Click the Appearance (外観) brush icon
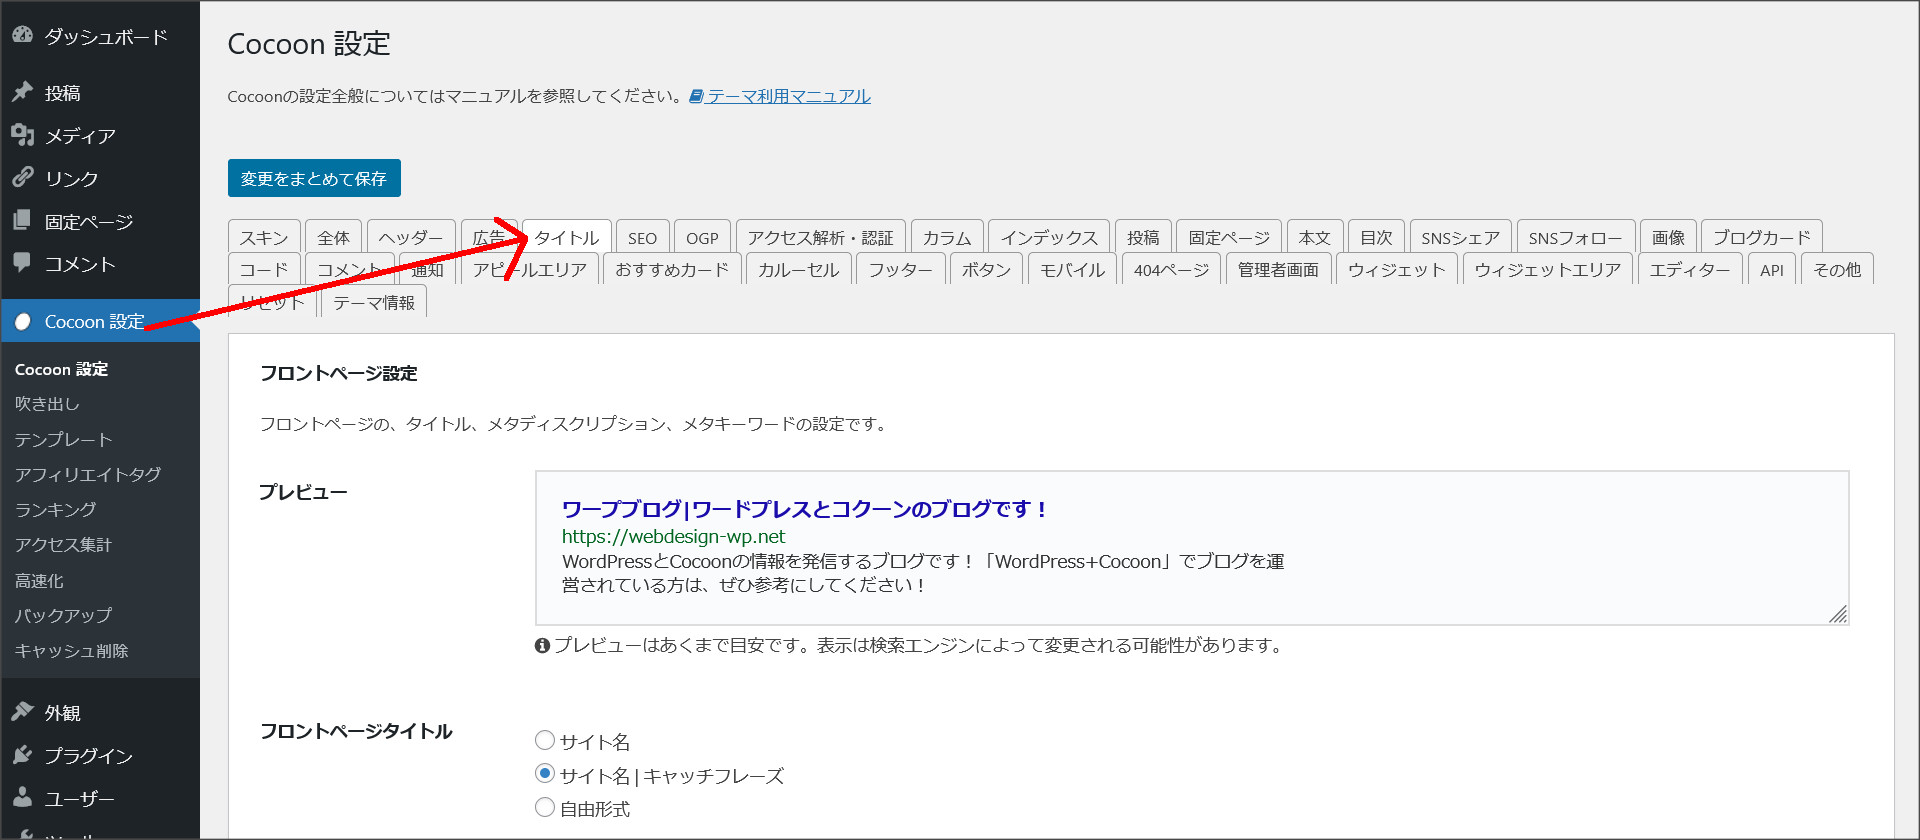The image size is (1920, 840). [x=22, y=712]
